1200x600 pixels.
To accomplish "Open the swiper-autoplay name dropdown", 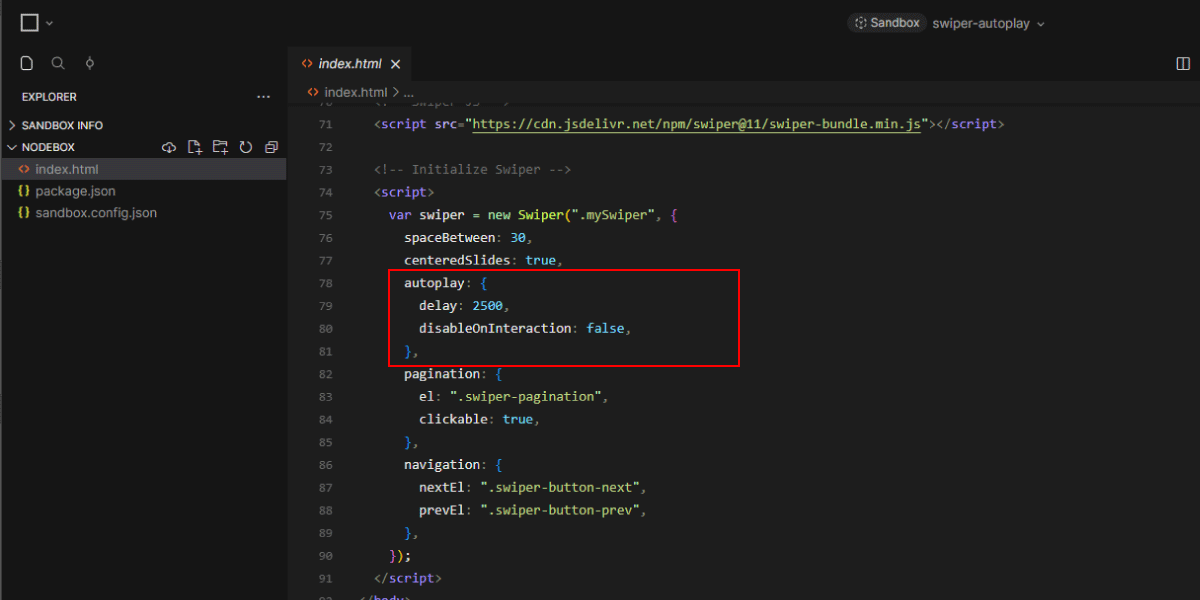I will click(x=988, y=23).
